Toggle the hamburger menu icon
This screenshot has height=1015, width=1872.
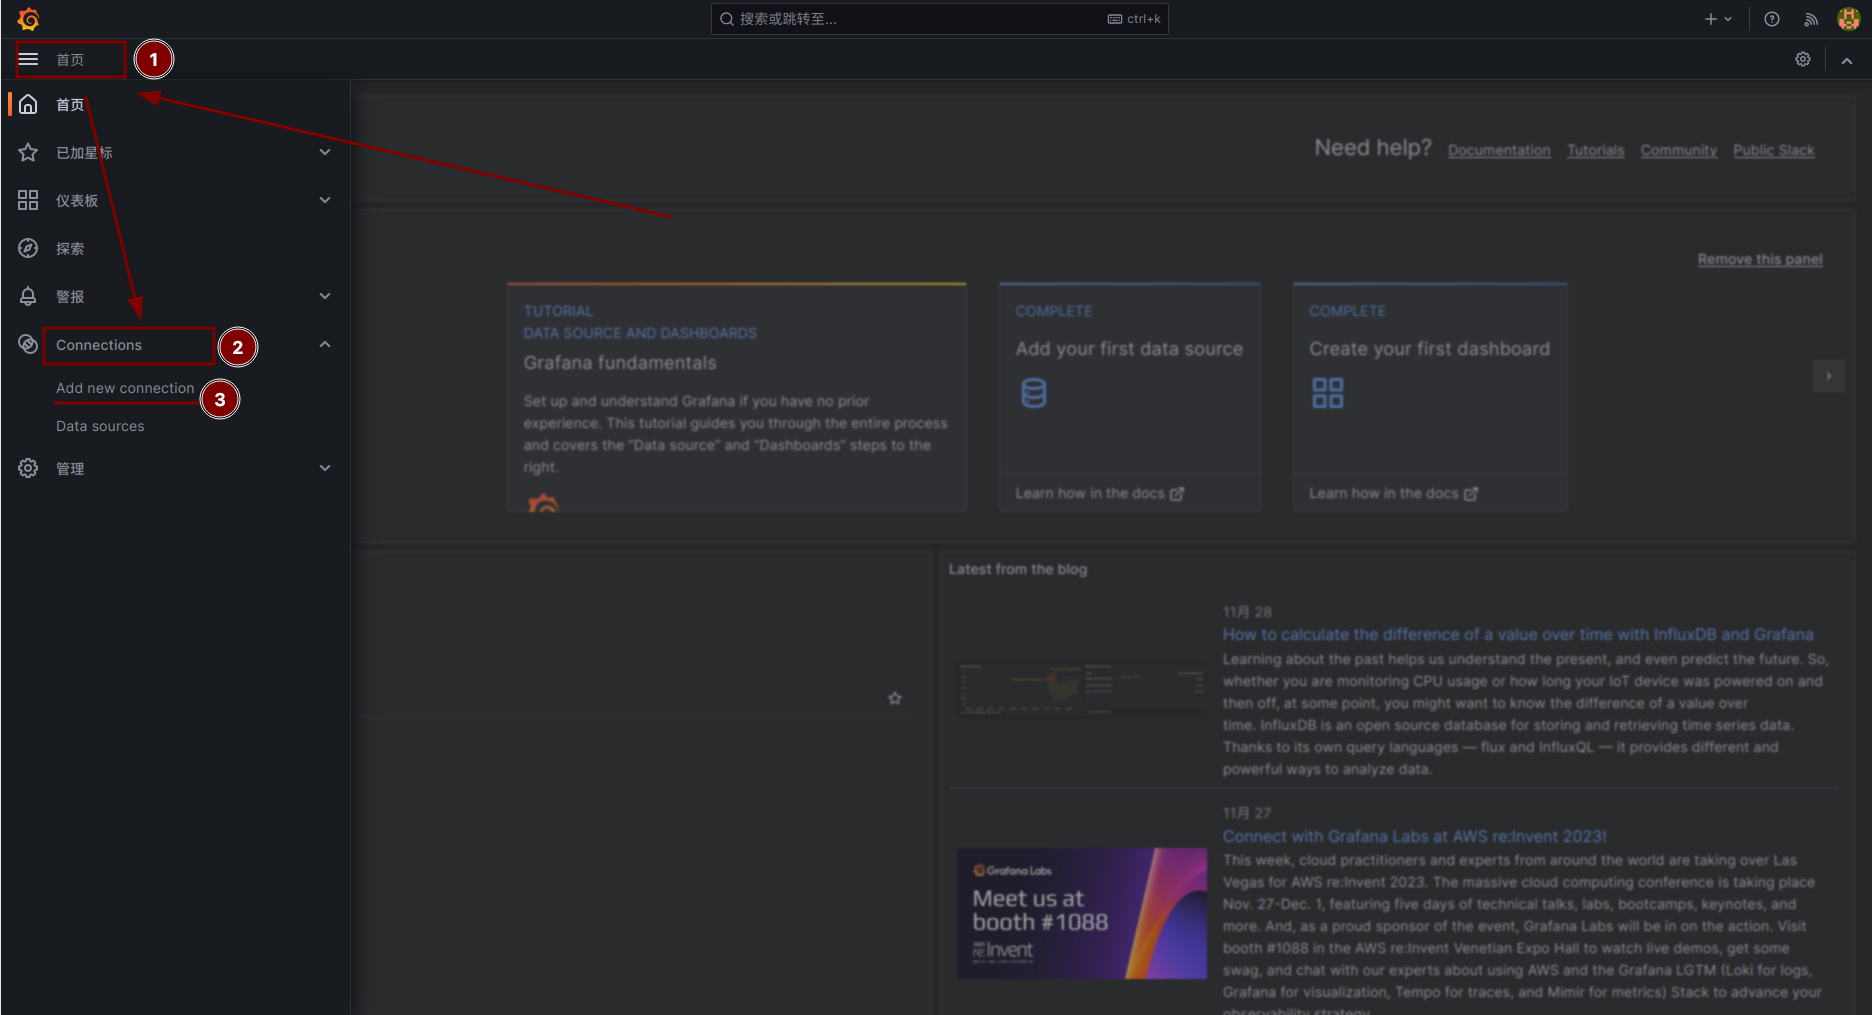point(28,60)
